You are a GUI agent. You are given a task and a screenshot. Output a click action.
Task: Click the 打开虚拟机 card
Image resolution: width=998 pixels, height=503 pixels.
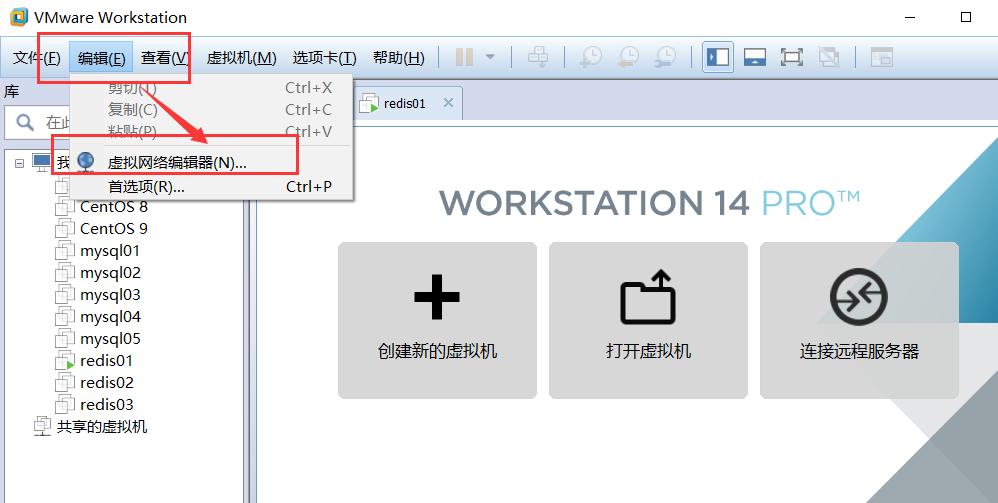648,320
